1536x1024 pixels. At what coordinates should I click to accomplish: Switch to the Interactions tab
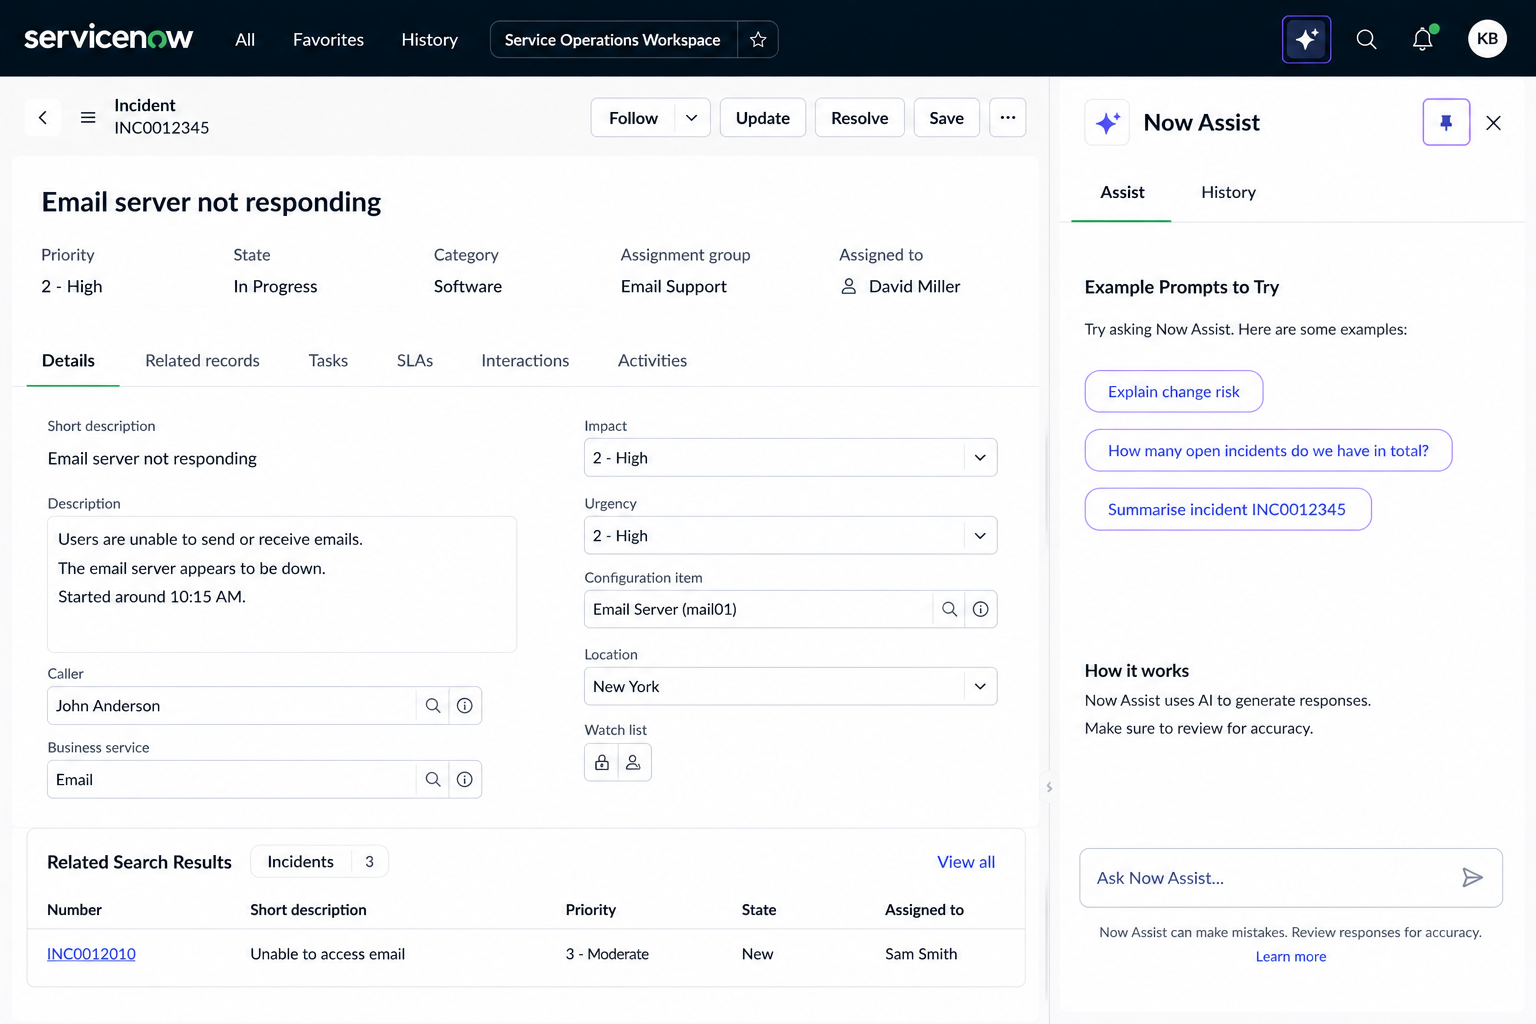pyautogui.click(x=525, y=361)
